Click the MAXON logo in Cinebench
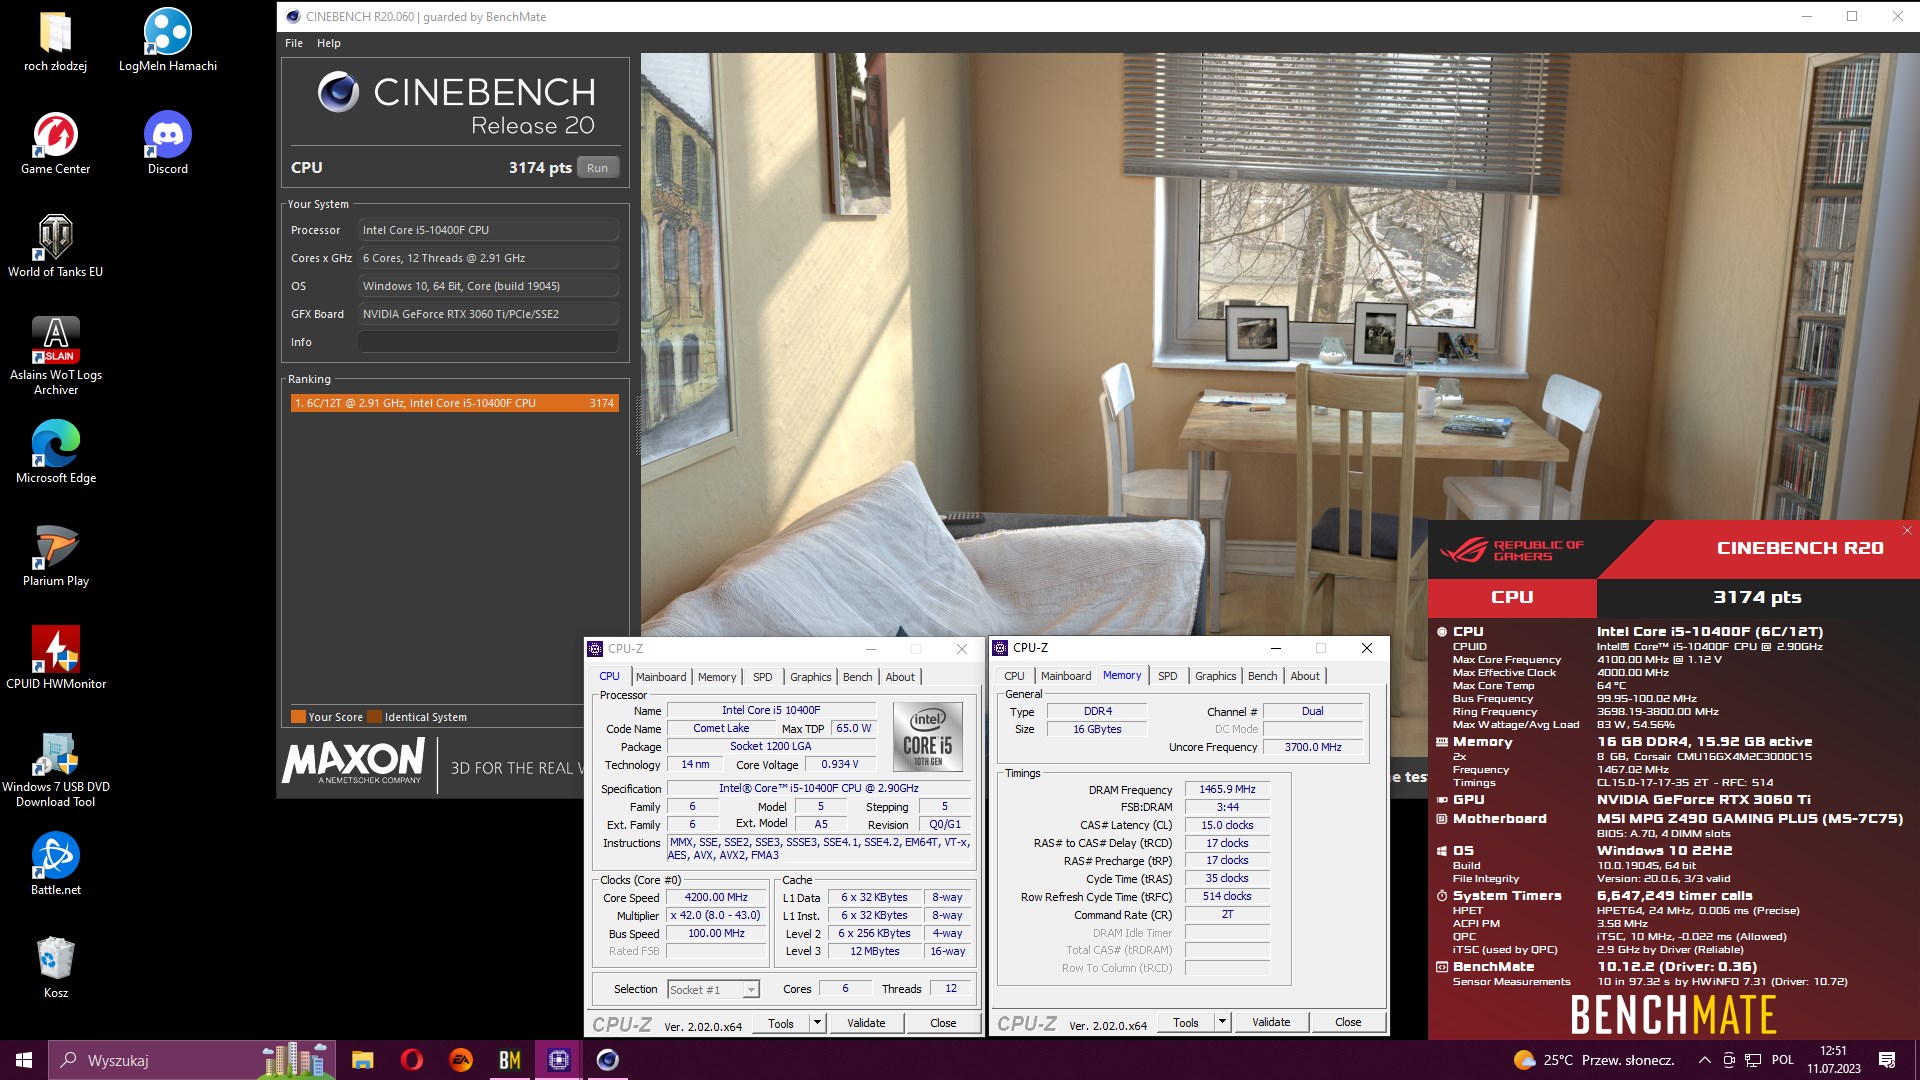This screenshot has width=1920, height=1080. (354, 762)
